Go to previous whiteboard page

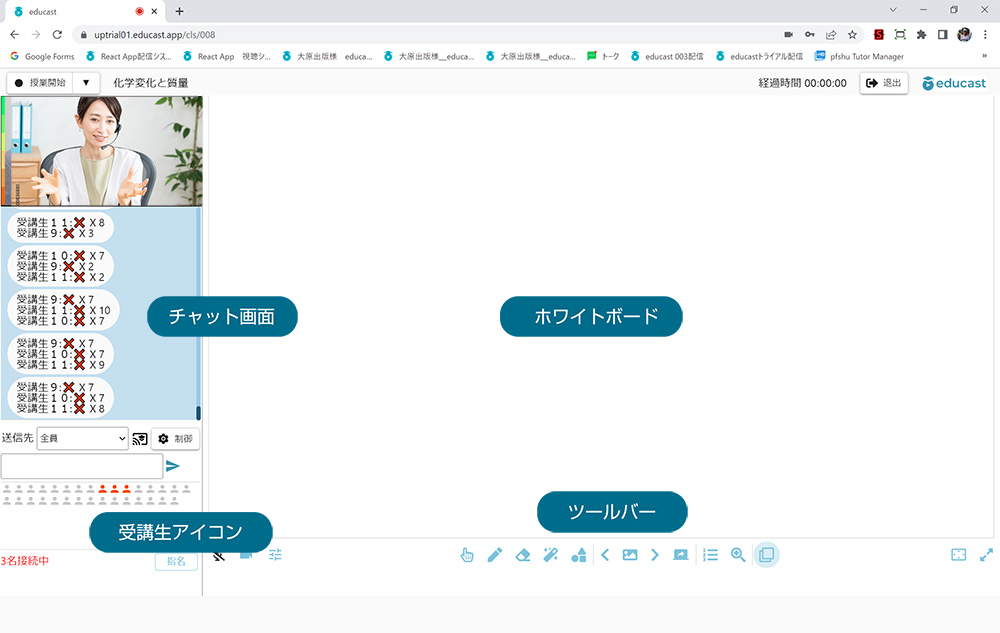point(605,555)
